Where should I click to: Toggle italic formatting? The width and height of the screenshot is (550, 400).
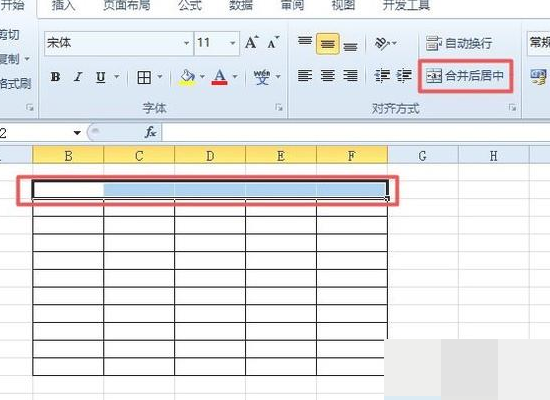tap(78, 77)
